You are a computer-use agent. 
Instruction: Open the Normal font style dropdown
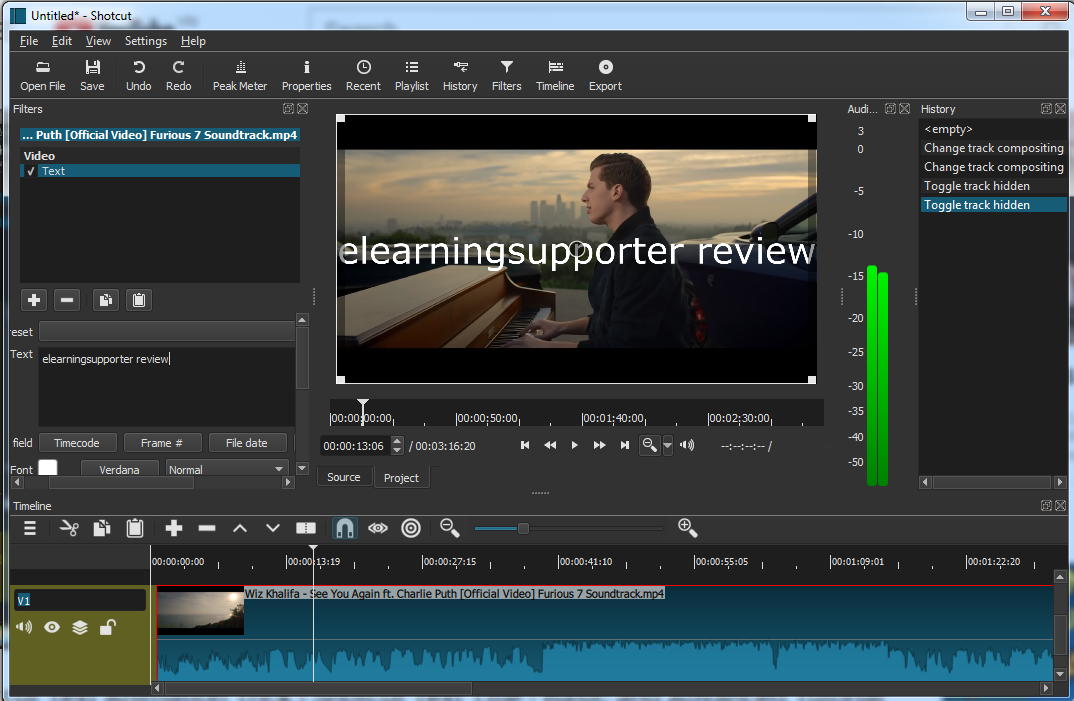pos(227,469)
